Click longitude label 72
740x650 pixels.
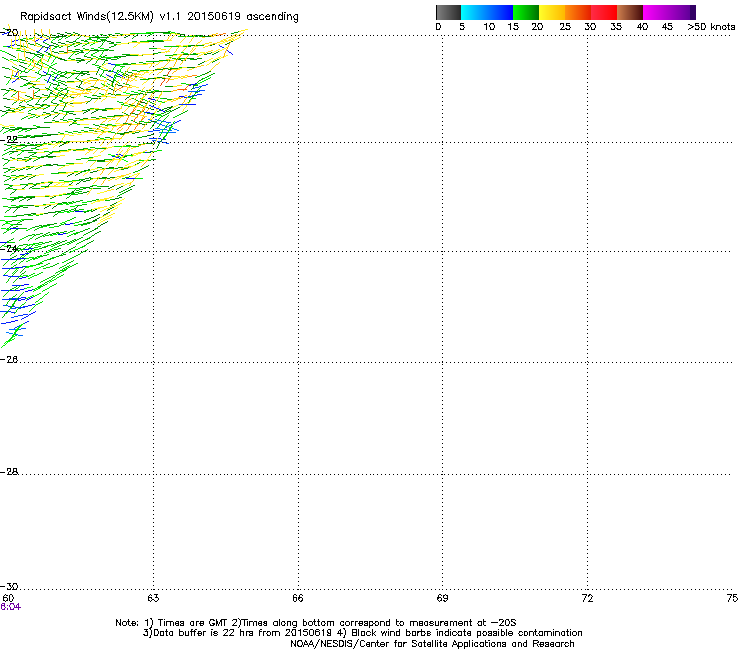tap(588, 598)
